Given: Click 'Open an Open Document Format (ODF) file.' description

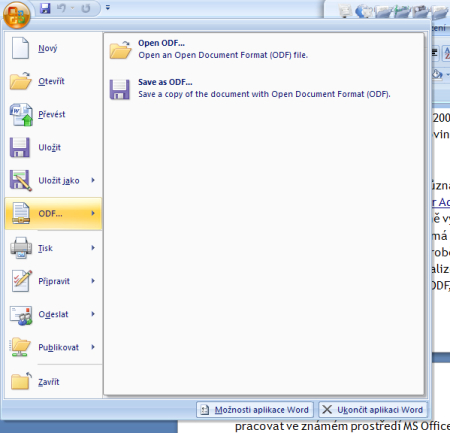Looking at the screenshot, I should coord(223,55).
